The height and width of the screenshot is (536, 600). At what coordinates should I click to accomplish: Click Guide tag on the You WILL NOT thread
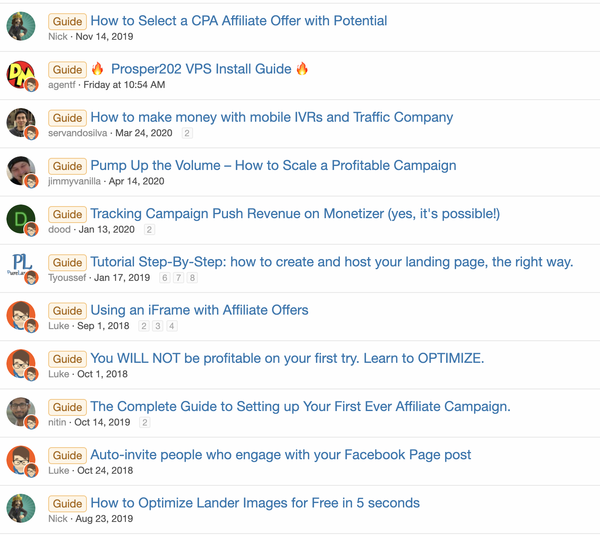pyautogui.click(x=67, y=359)
